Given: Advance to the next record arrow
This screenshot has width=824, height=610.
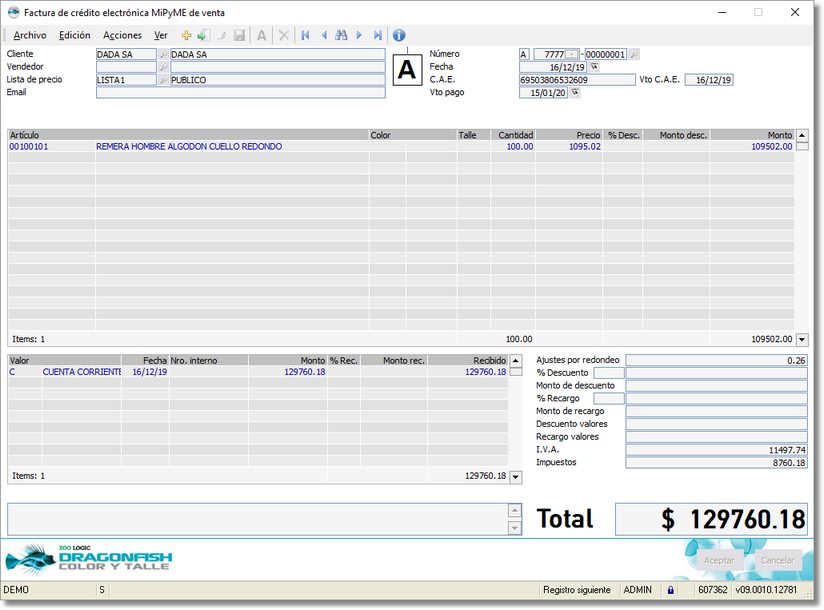Looking at the screenshot, I should click(359, 35).
